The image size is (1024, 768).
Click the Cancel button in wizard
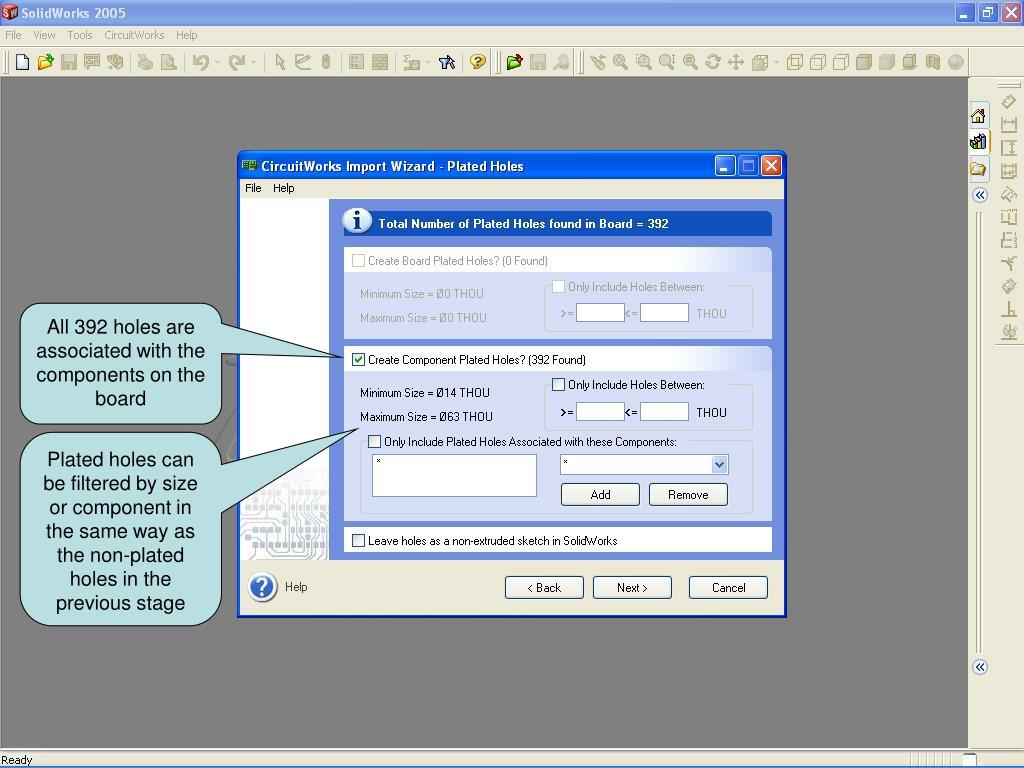[x=728, y=587]
